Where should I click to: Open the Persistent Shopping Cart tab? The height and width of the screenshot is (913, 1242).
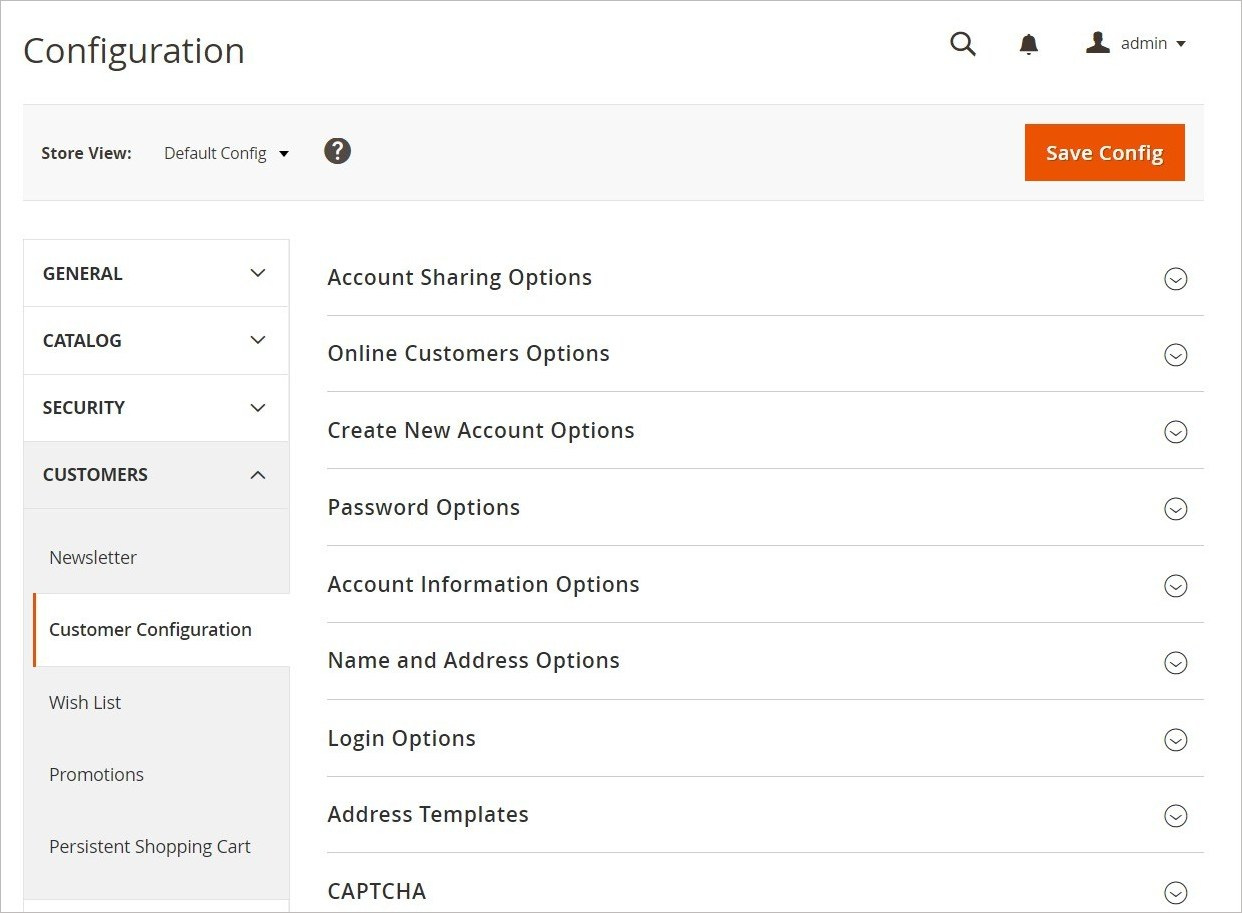click(x=150, y=846)
